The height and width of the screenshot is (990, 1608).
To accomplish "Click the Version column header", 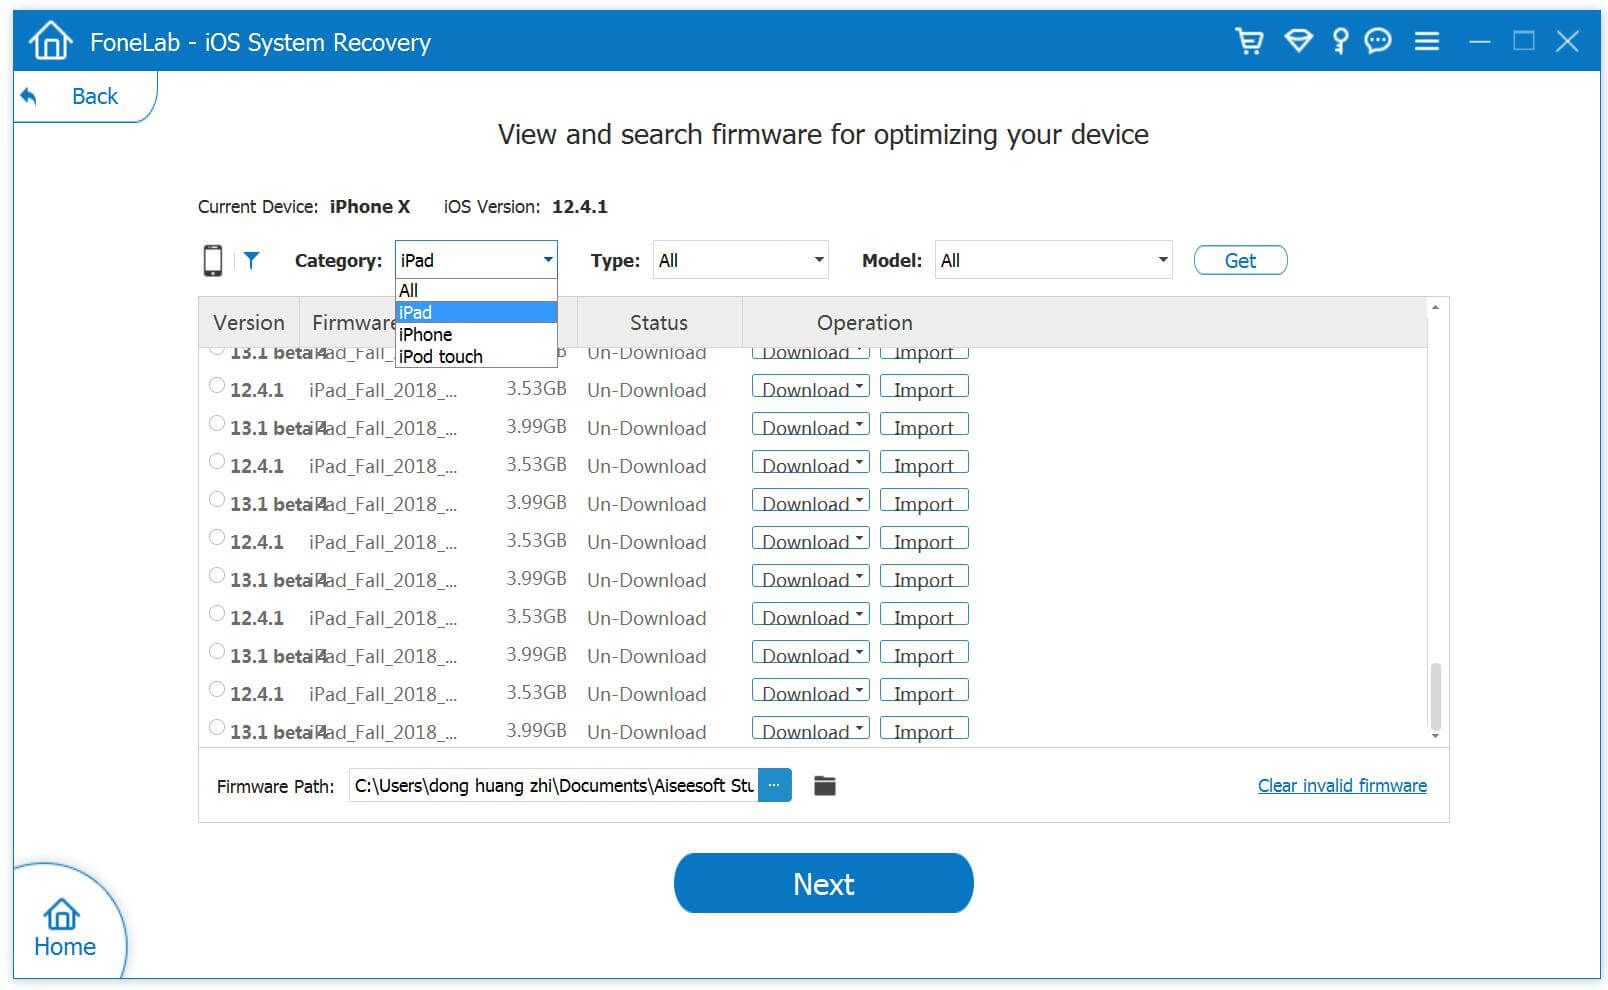I will click(249, 323).
